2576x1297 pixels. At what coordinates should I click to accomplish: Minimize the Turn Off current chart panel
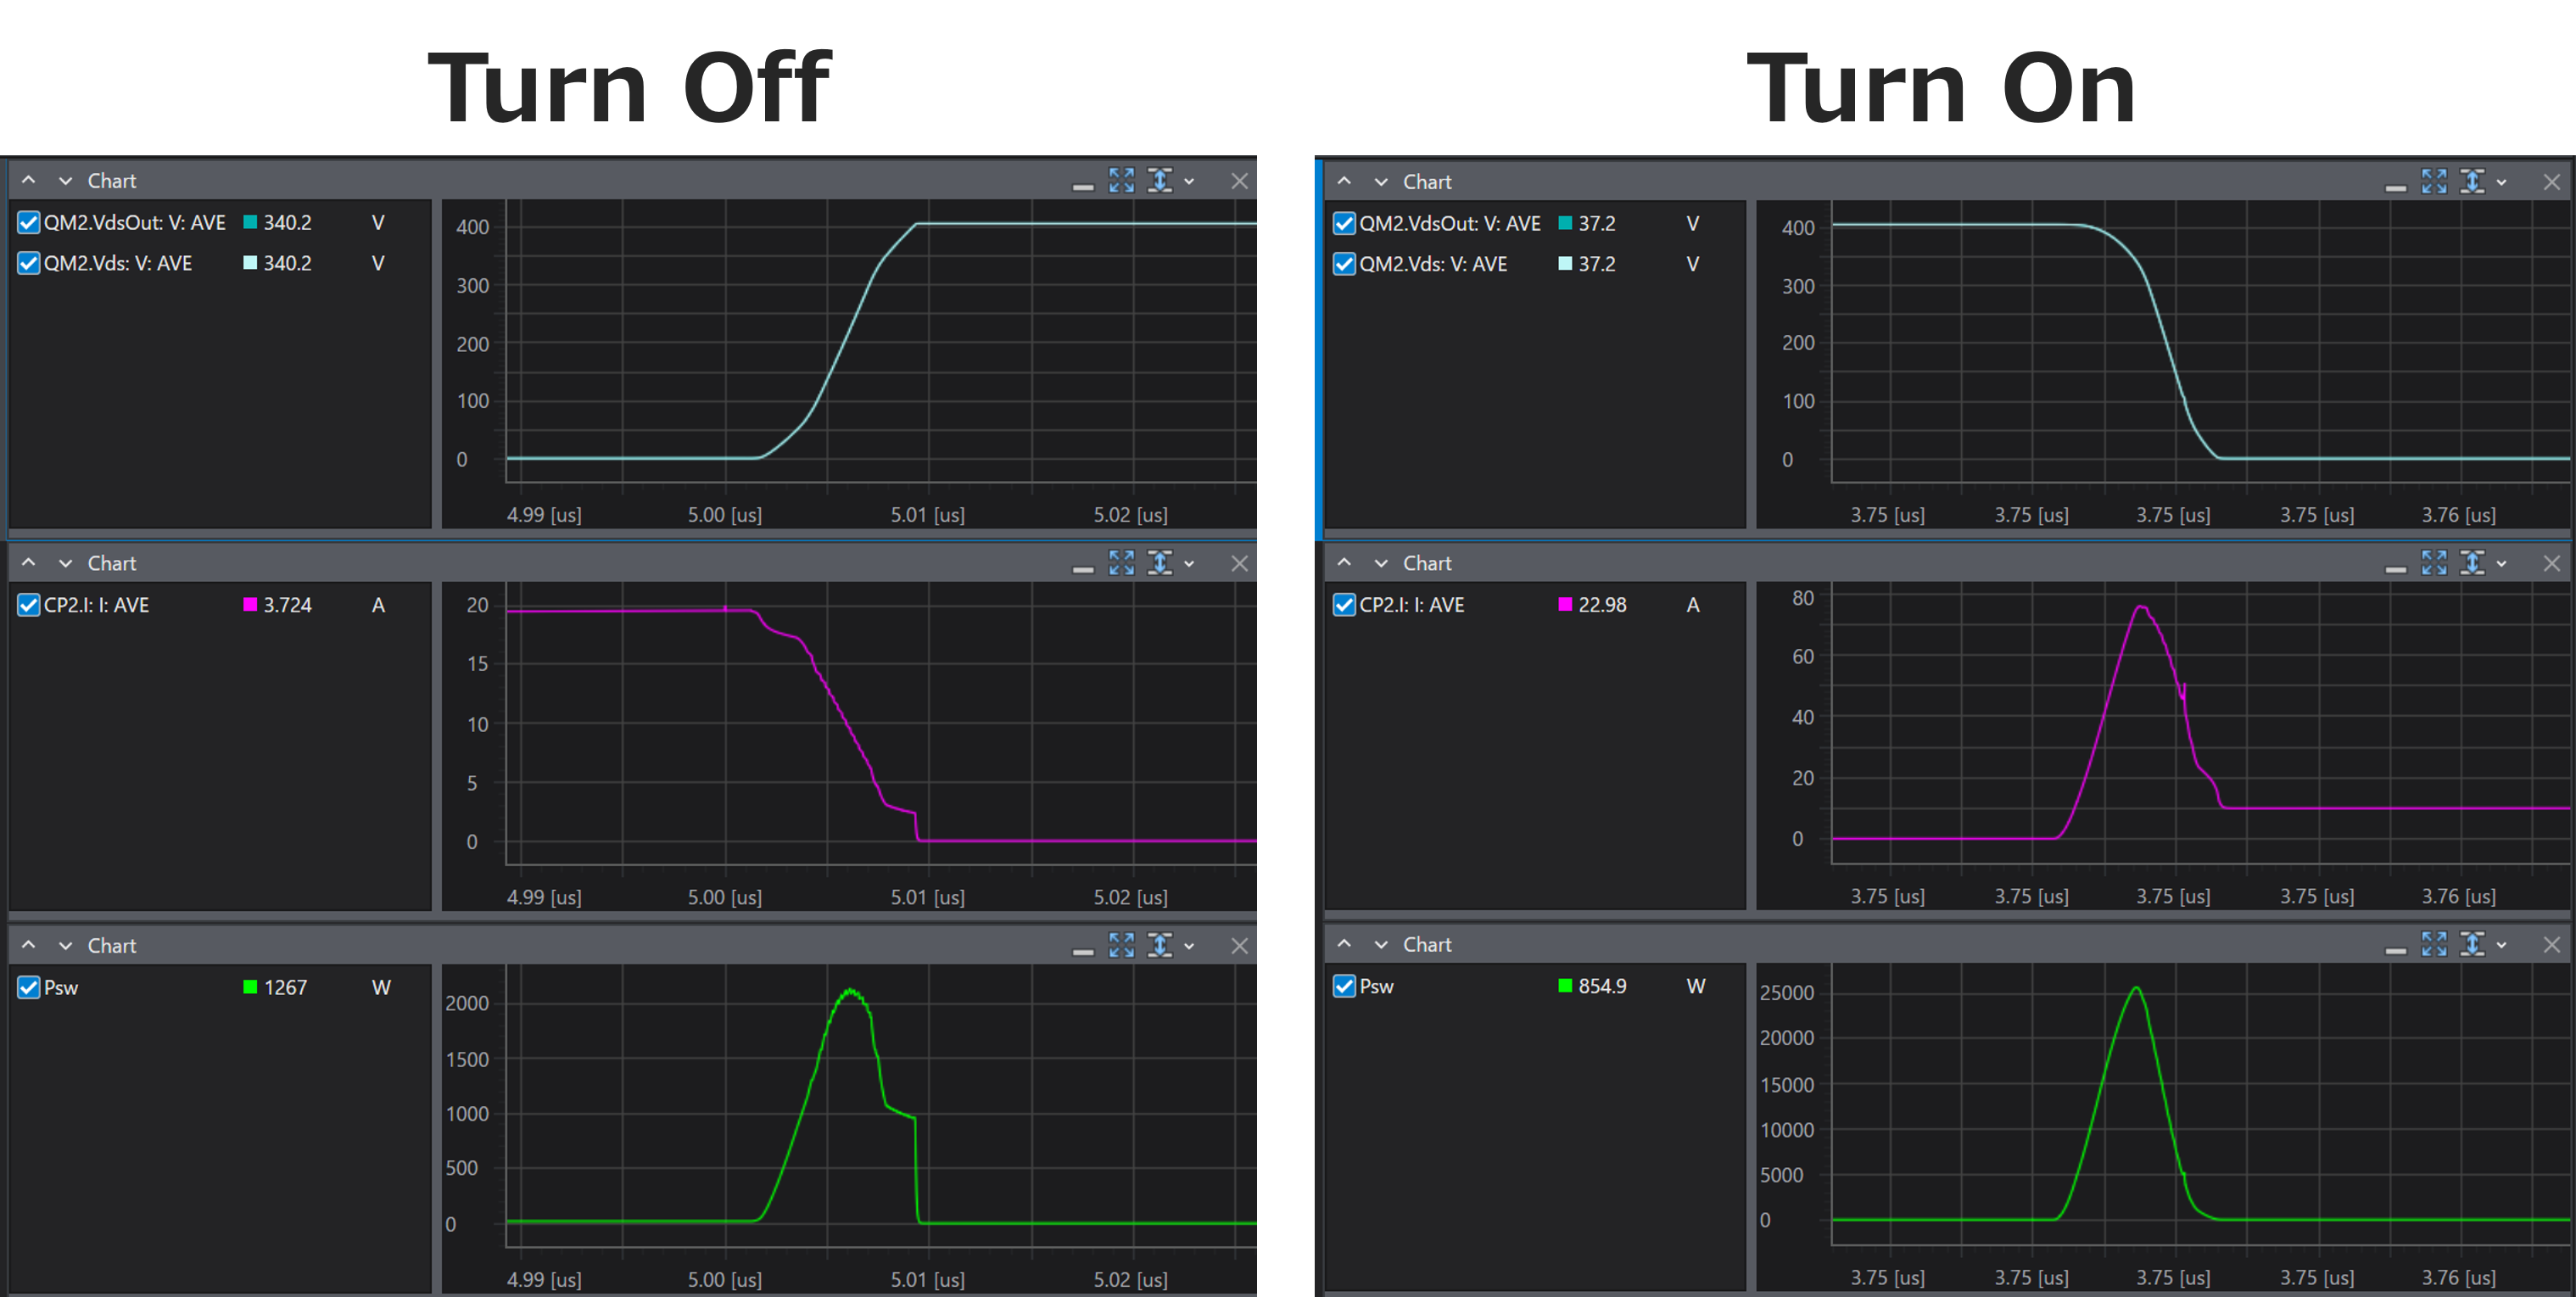pyautogui.click(x=1083, y=569)
